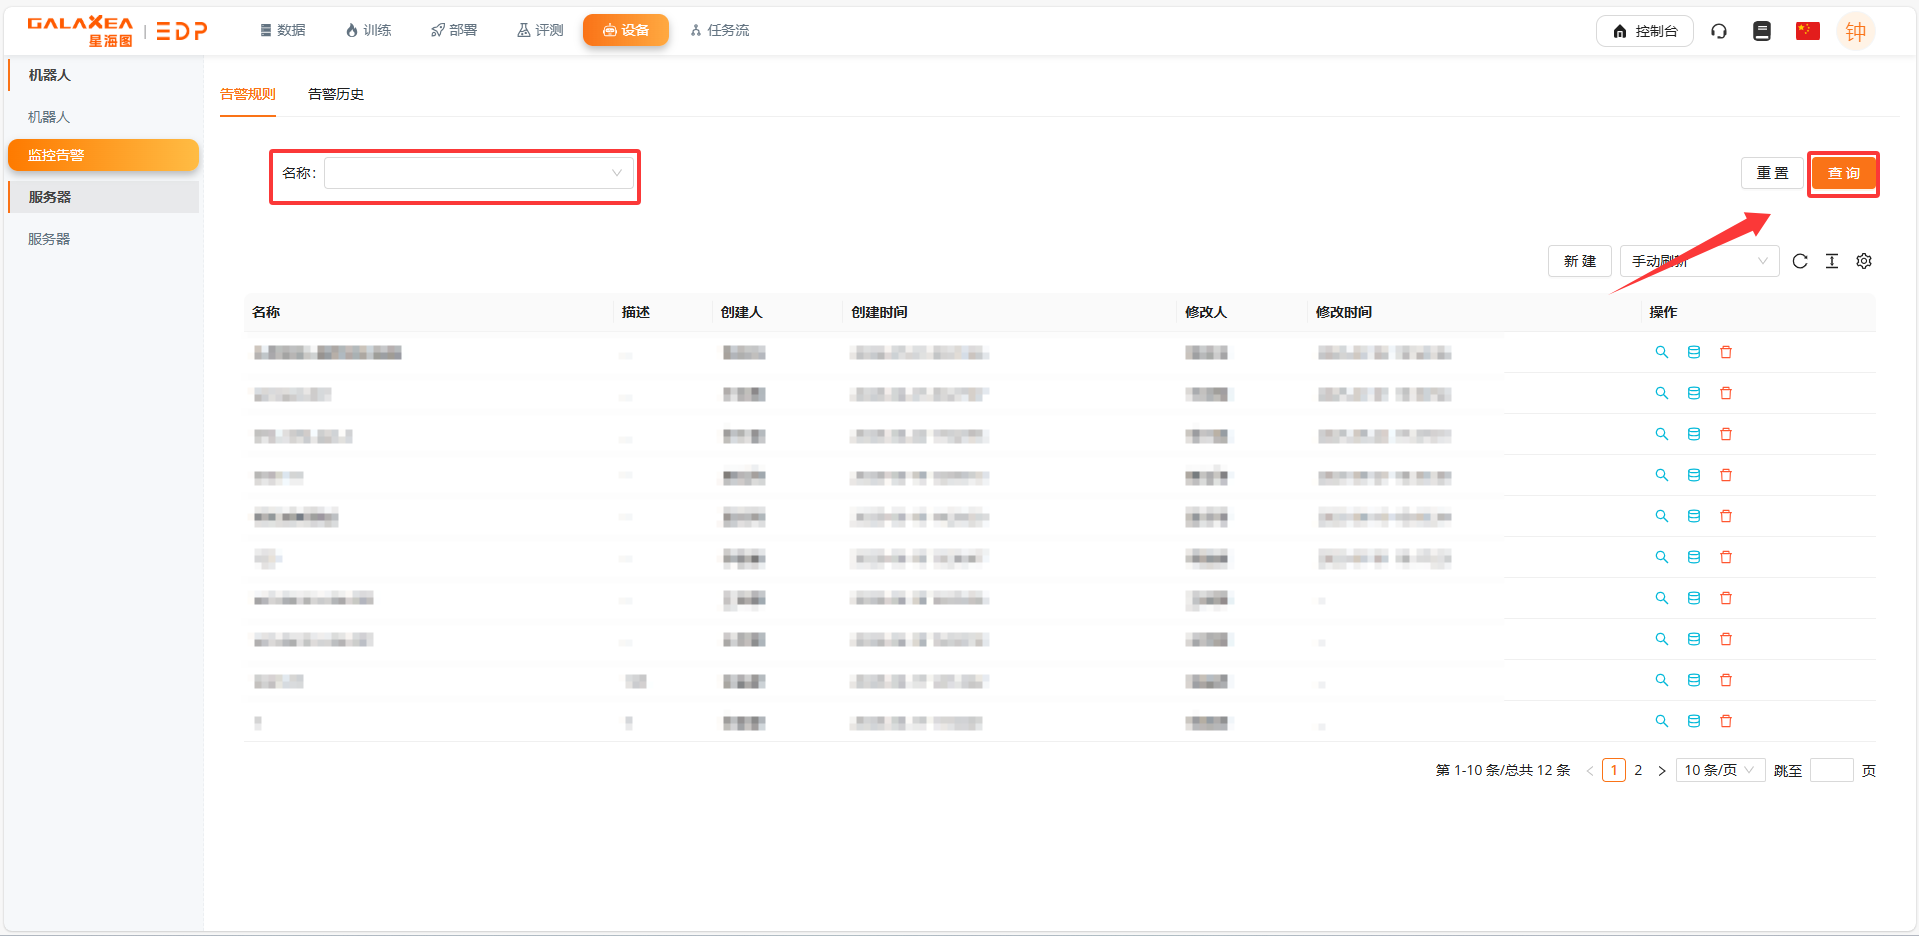Click the 新建 button
This screenshot has width=1919, height=936.
[1579, 261]
